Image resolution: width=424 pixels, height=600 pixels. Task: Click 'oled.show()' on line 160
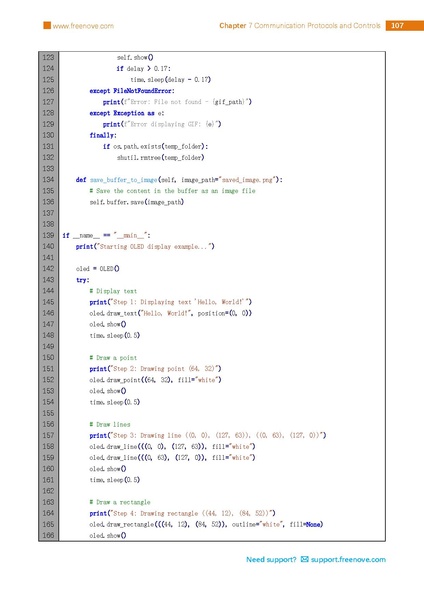(108, 468)
